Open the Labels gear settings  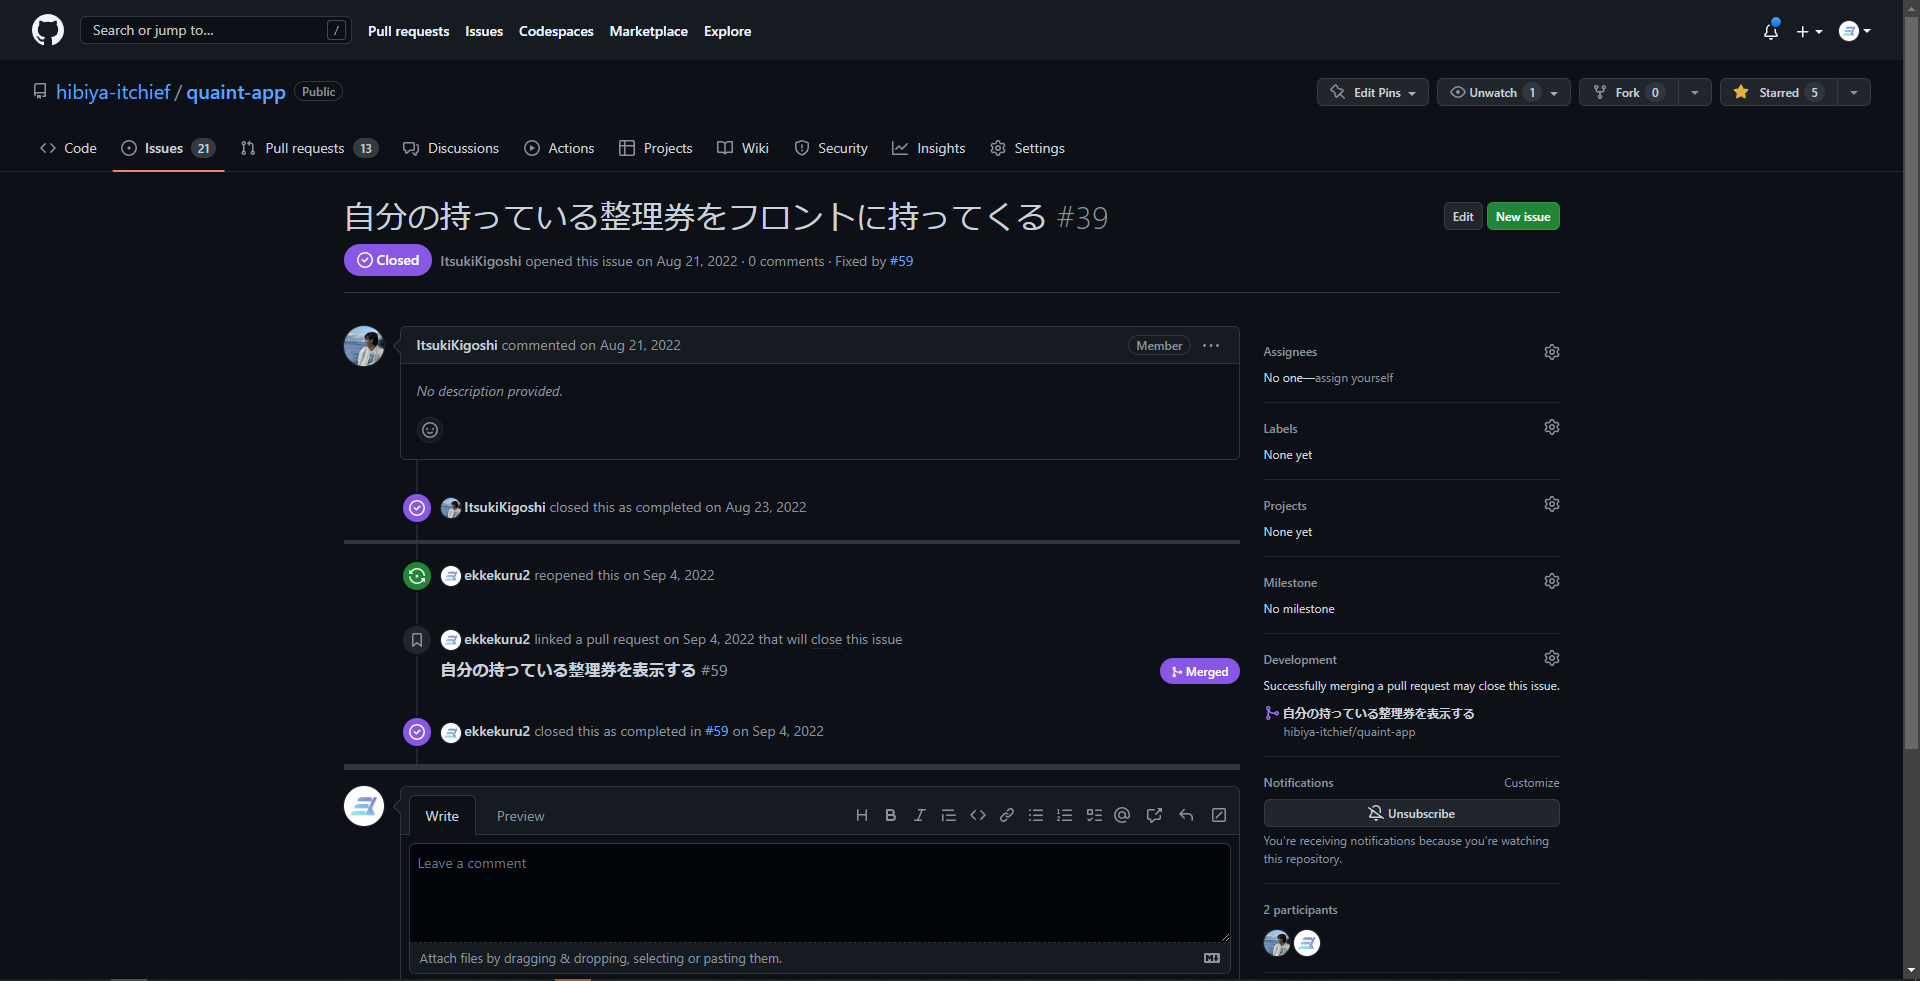pos(1552,427)
